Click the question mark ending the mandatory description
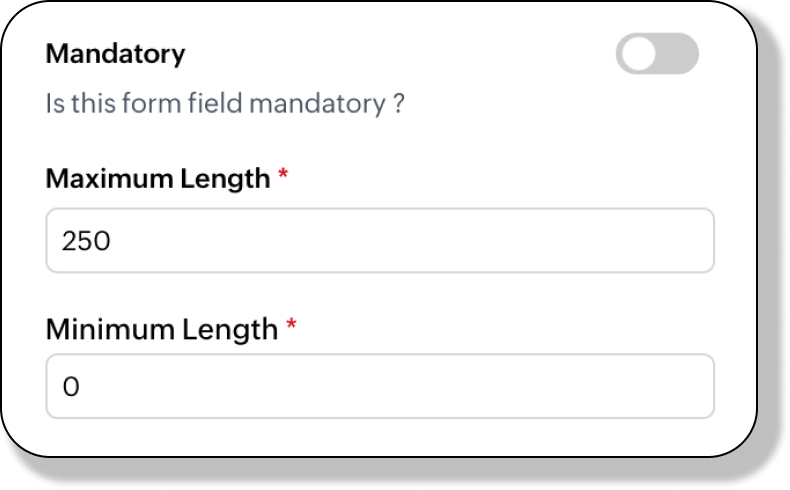The height and width of the screenshot is (490, 790). click(398, 103)
